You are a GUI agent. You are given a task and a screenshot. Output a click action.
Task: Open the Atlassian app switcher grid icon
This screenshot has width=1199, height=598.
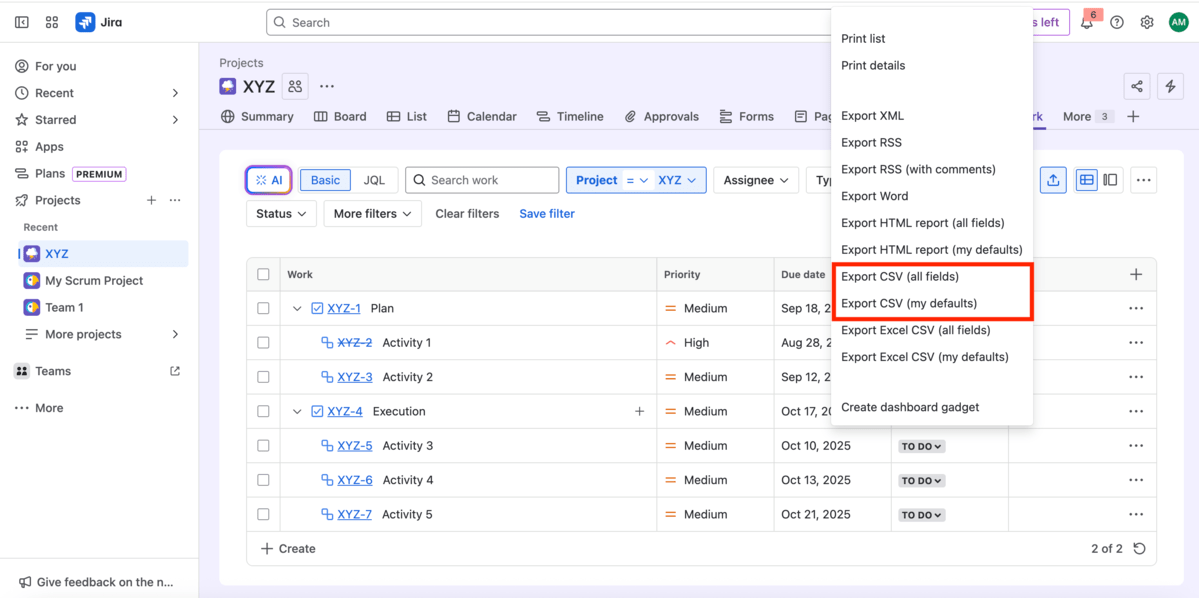click(x=51, y=21)
